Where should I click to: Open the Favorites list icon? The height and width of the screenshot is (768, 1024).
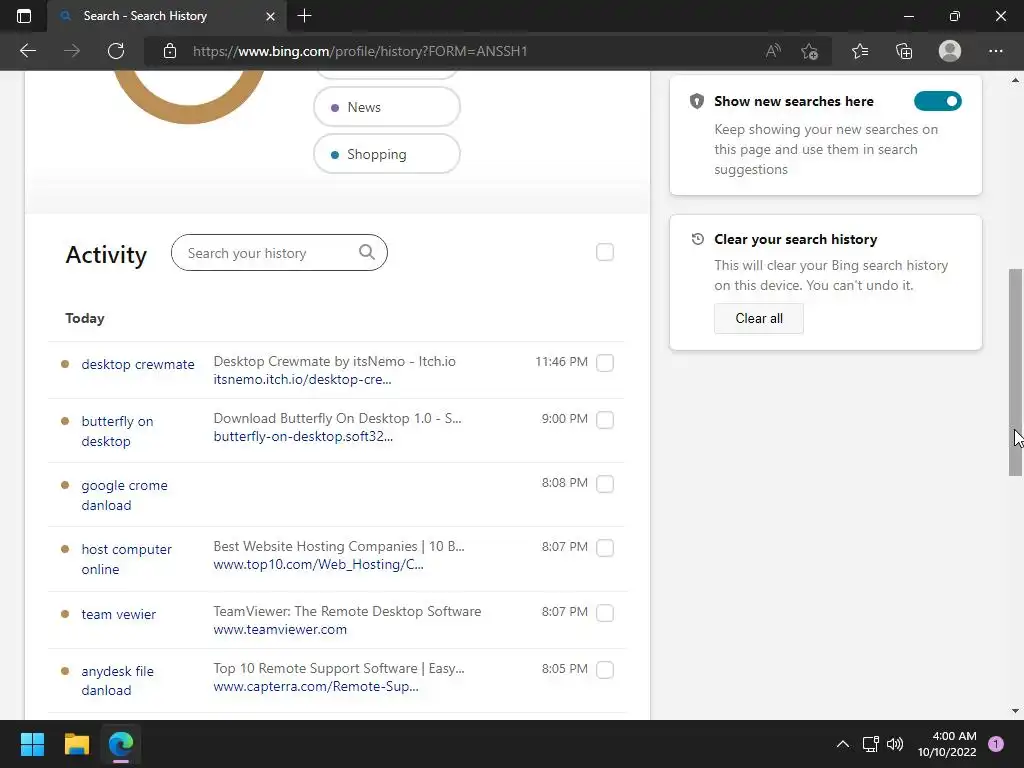860,51
